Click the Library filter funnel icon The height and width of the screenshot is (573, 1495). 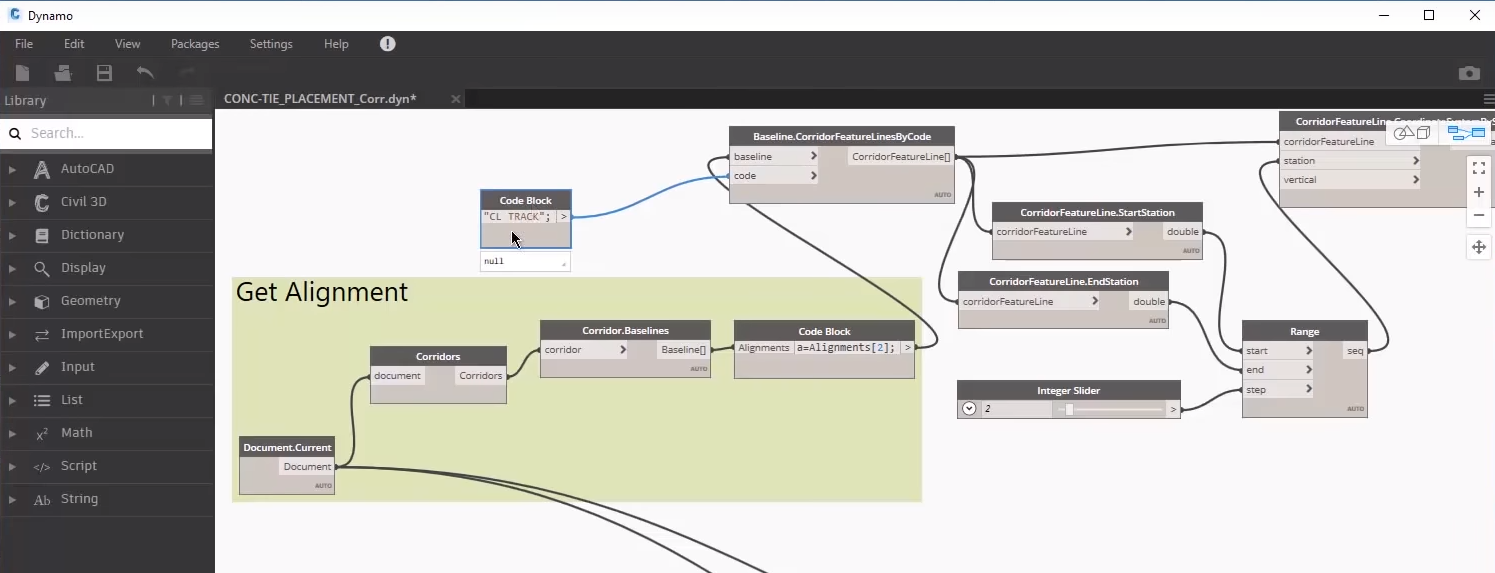coord(168,100)
